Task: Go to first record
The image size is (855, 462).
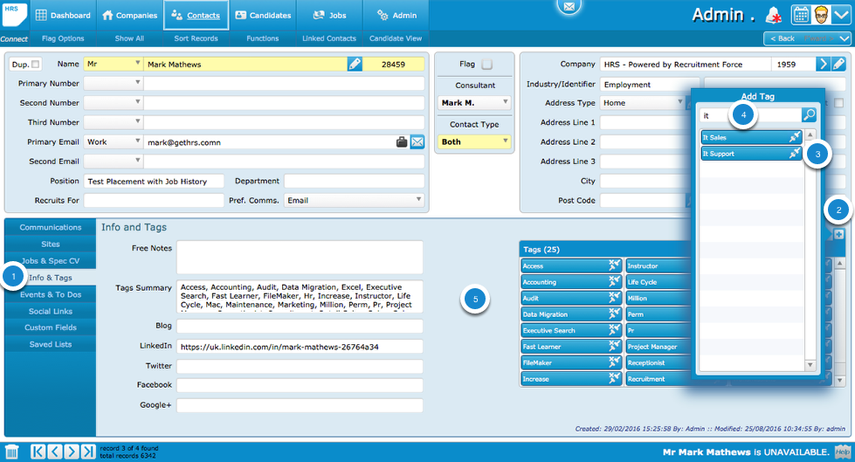Action: (x=38, y=452)
